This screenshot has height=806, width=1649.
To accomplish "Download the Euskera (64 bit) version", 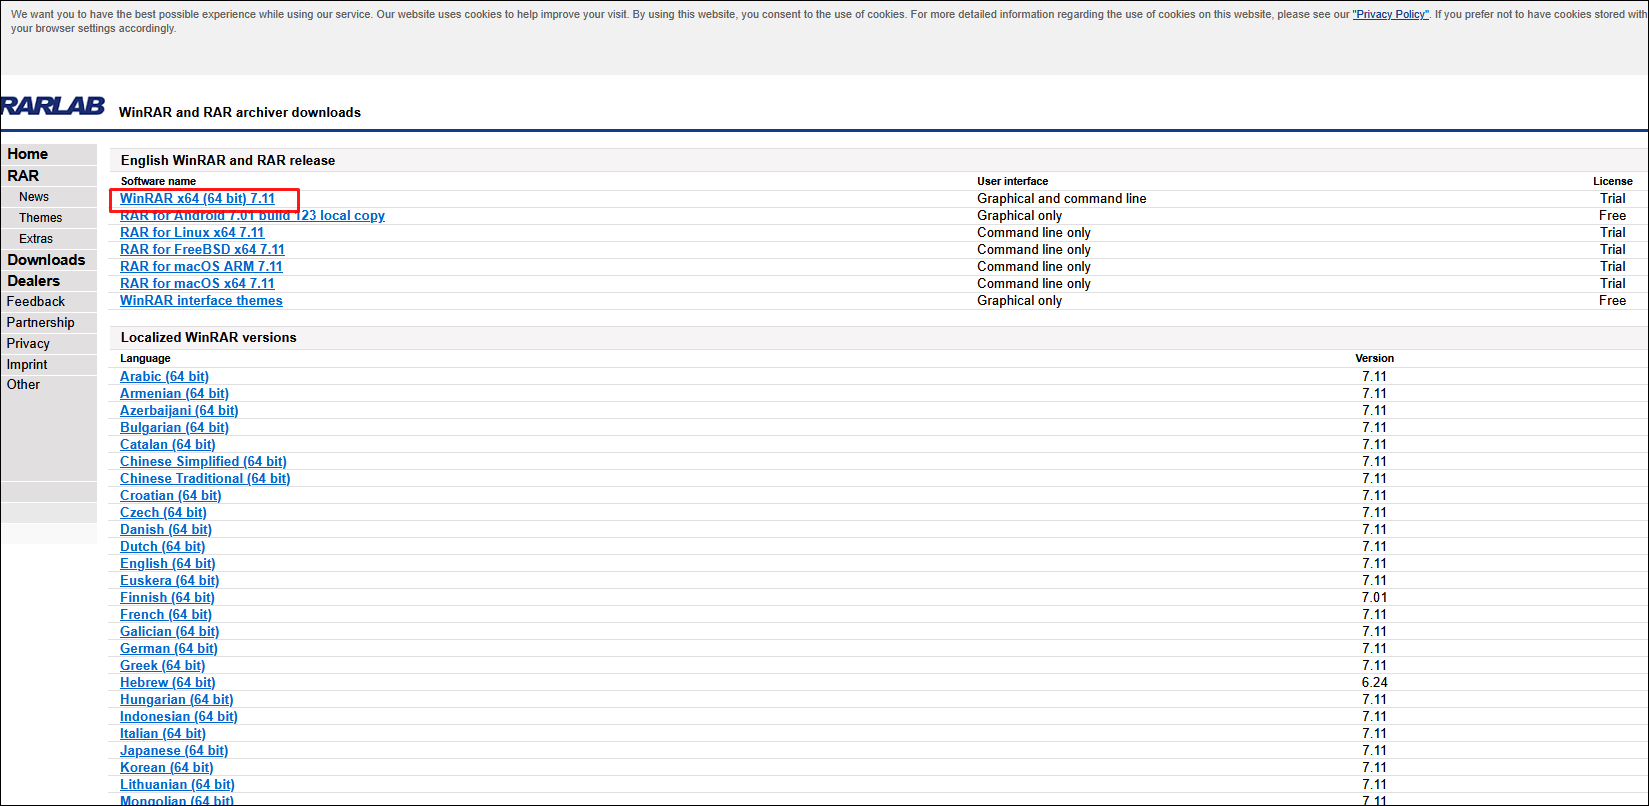I will coord(170,581).
